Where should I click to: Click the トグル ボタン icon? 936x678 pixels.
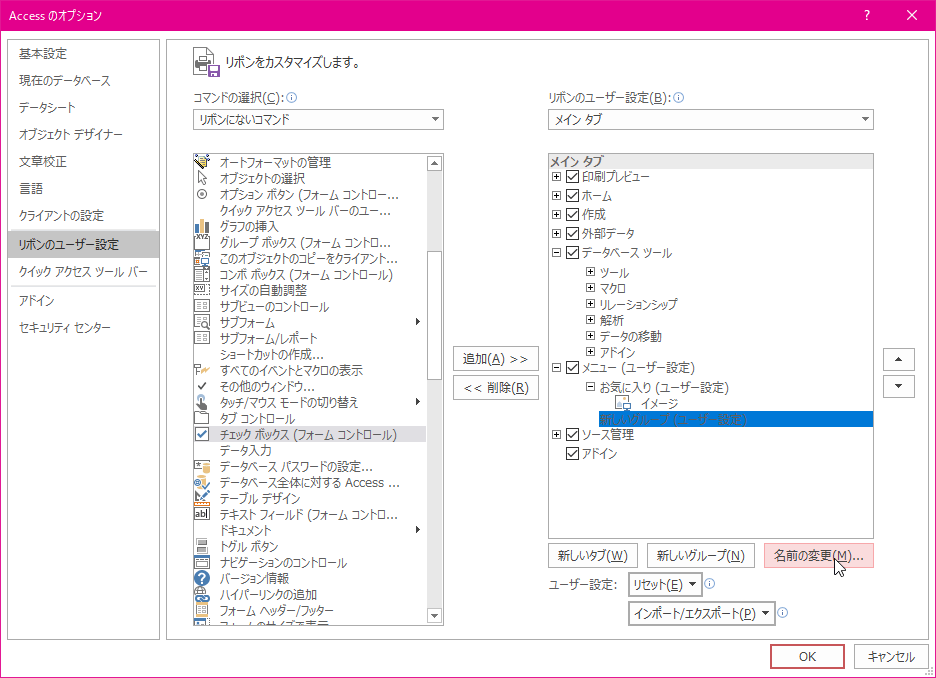(x=202, y=546)
